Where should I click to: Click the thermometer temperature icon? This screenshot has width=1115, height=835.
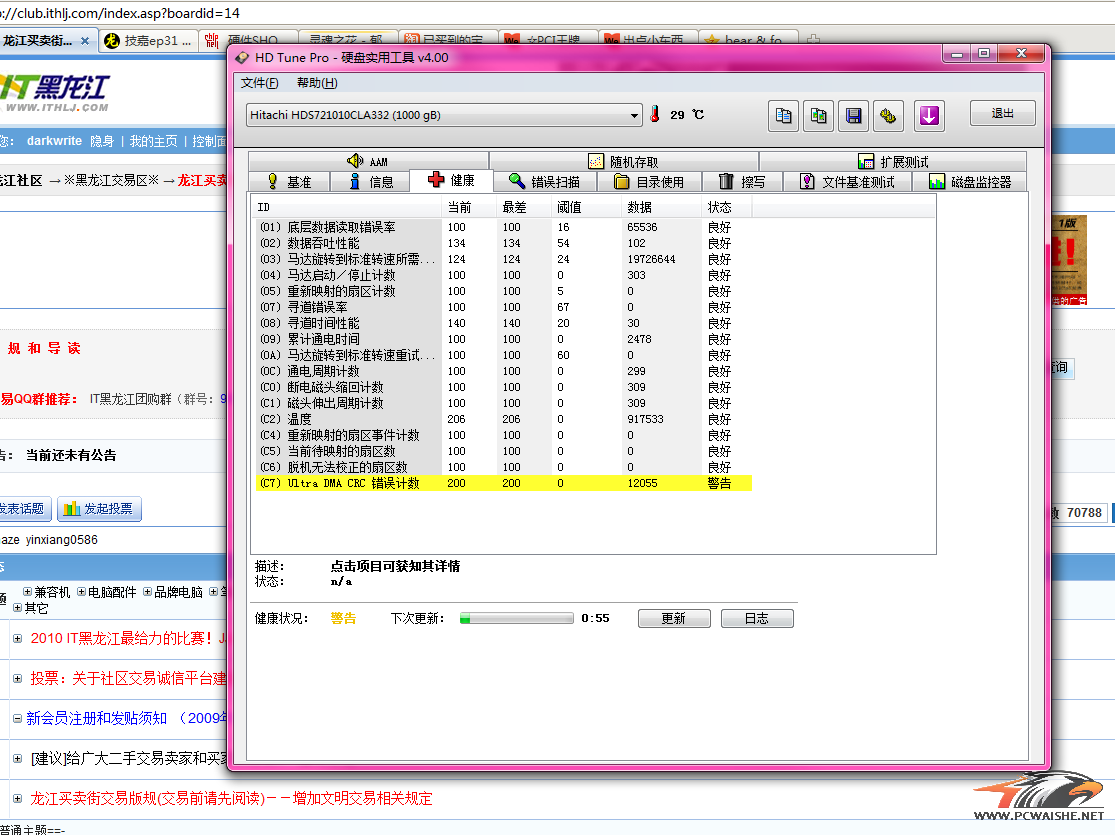[655, 115]
